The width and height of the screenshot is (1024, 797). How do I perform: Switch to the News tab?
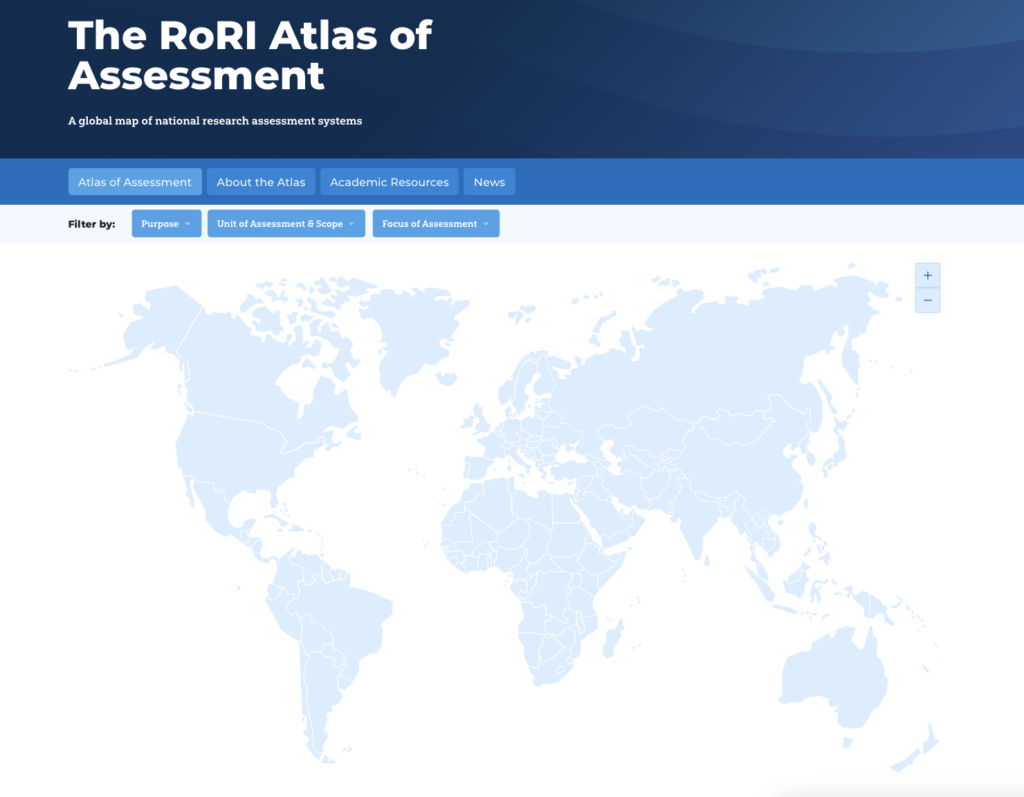point(489,182)
